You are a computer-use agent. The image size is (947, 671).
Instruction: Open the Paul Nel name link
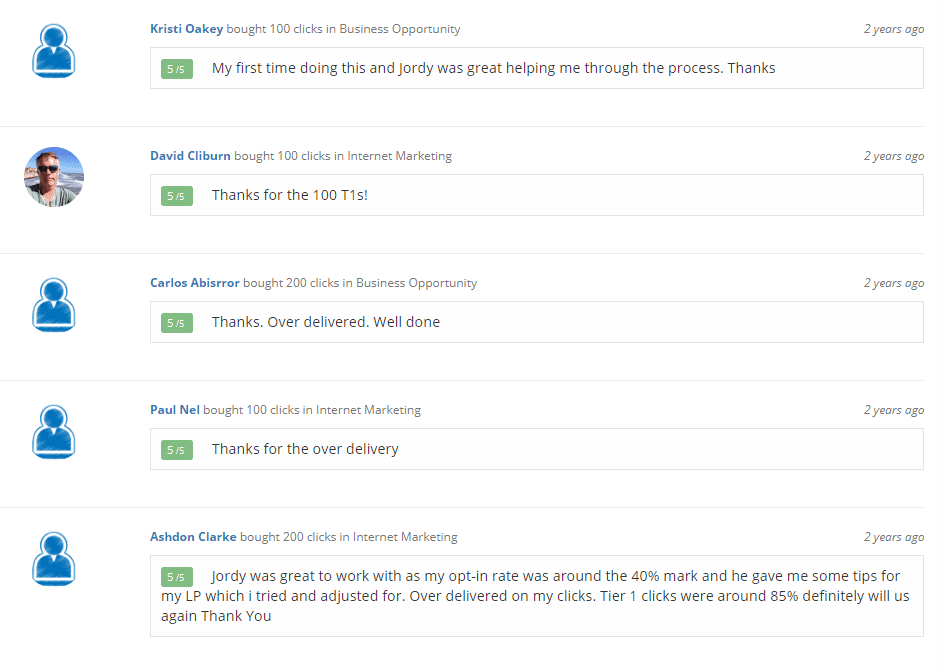[175, 409]
